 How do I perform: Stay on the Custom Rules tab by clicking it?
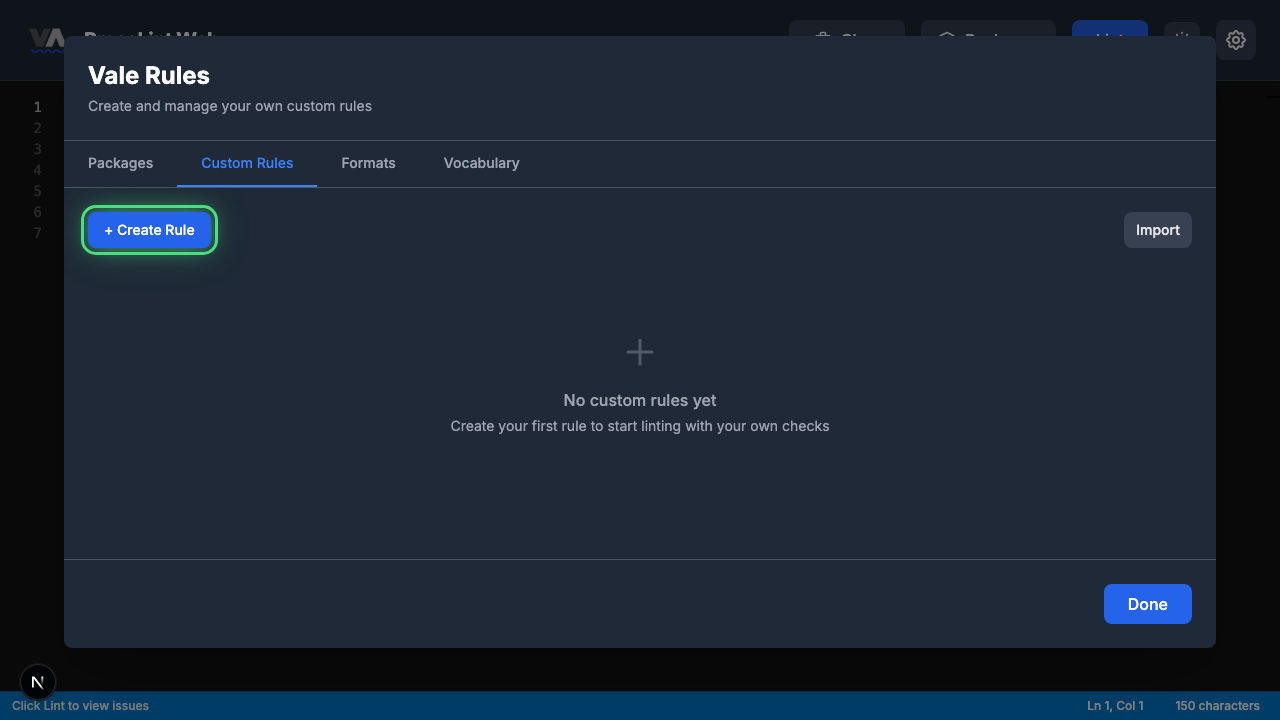coord(247,163)
